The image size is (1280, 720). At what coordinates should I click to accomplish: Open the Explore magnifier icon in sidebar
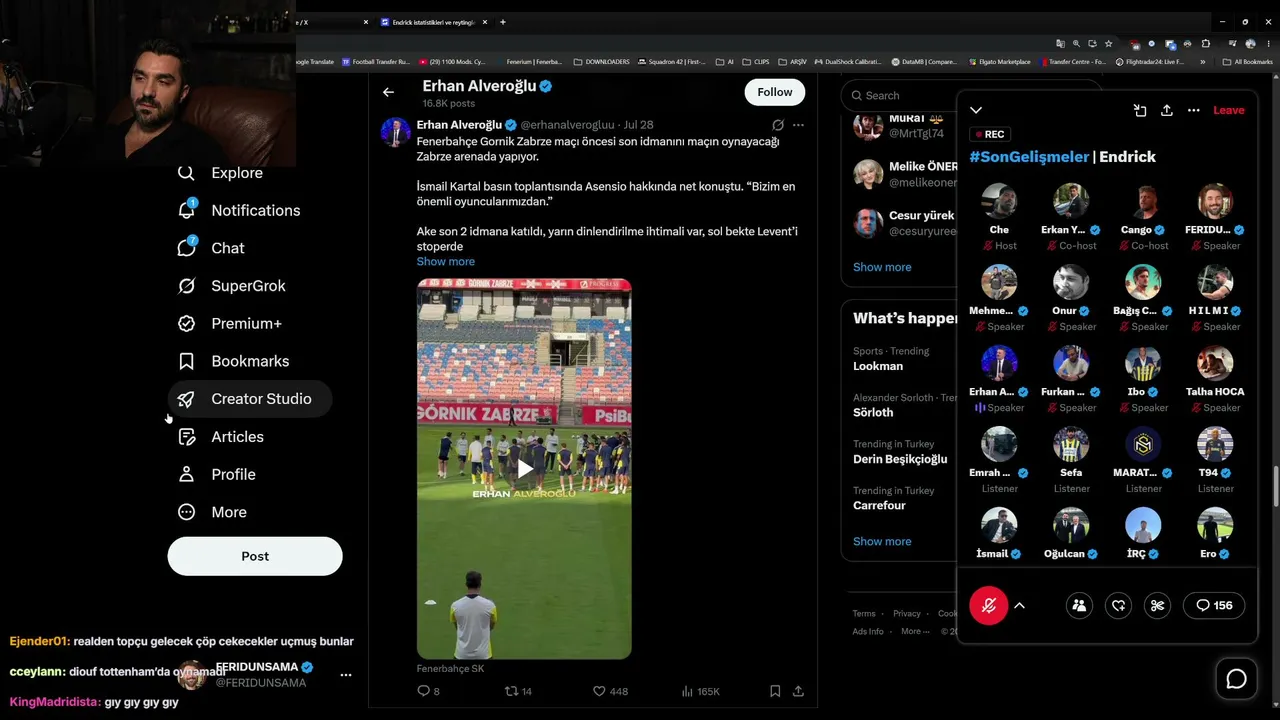[x=186, y=173]
